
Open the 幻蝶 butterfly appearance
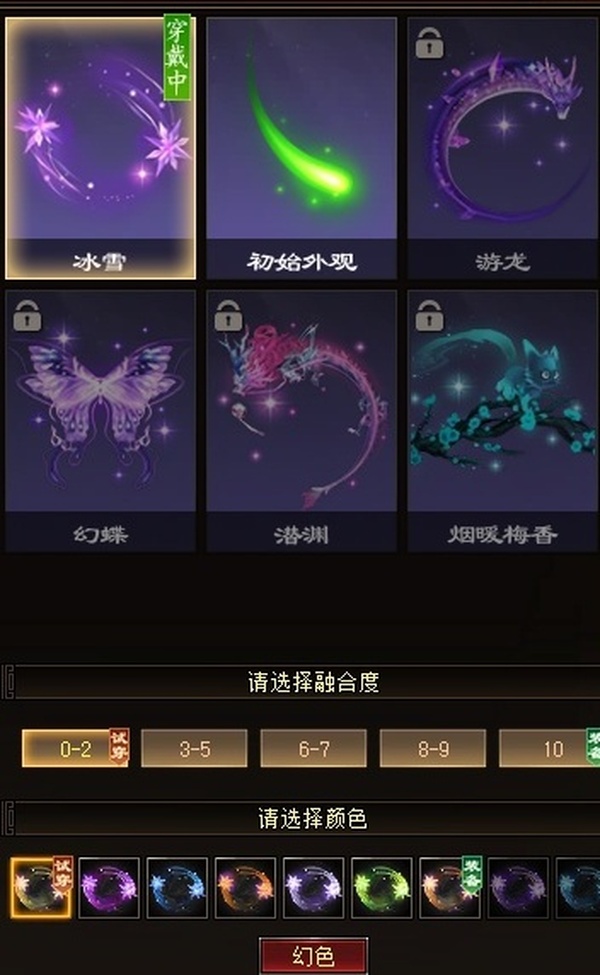coord(100,420)
